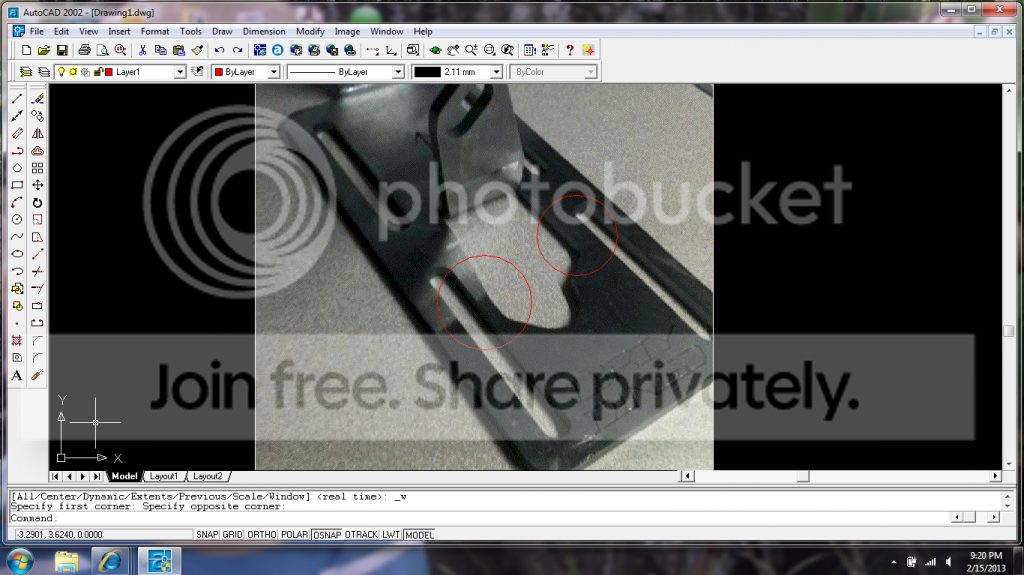
Task: Select the Circle draw tool
Action: (17, 220)
